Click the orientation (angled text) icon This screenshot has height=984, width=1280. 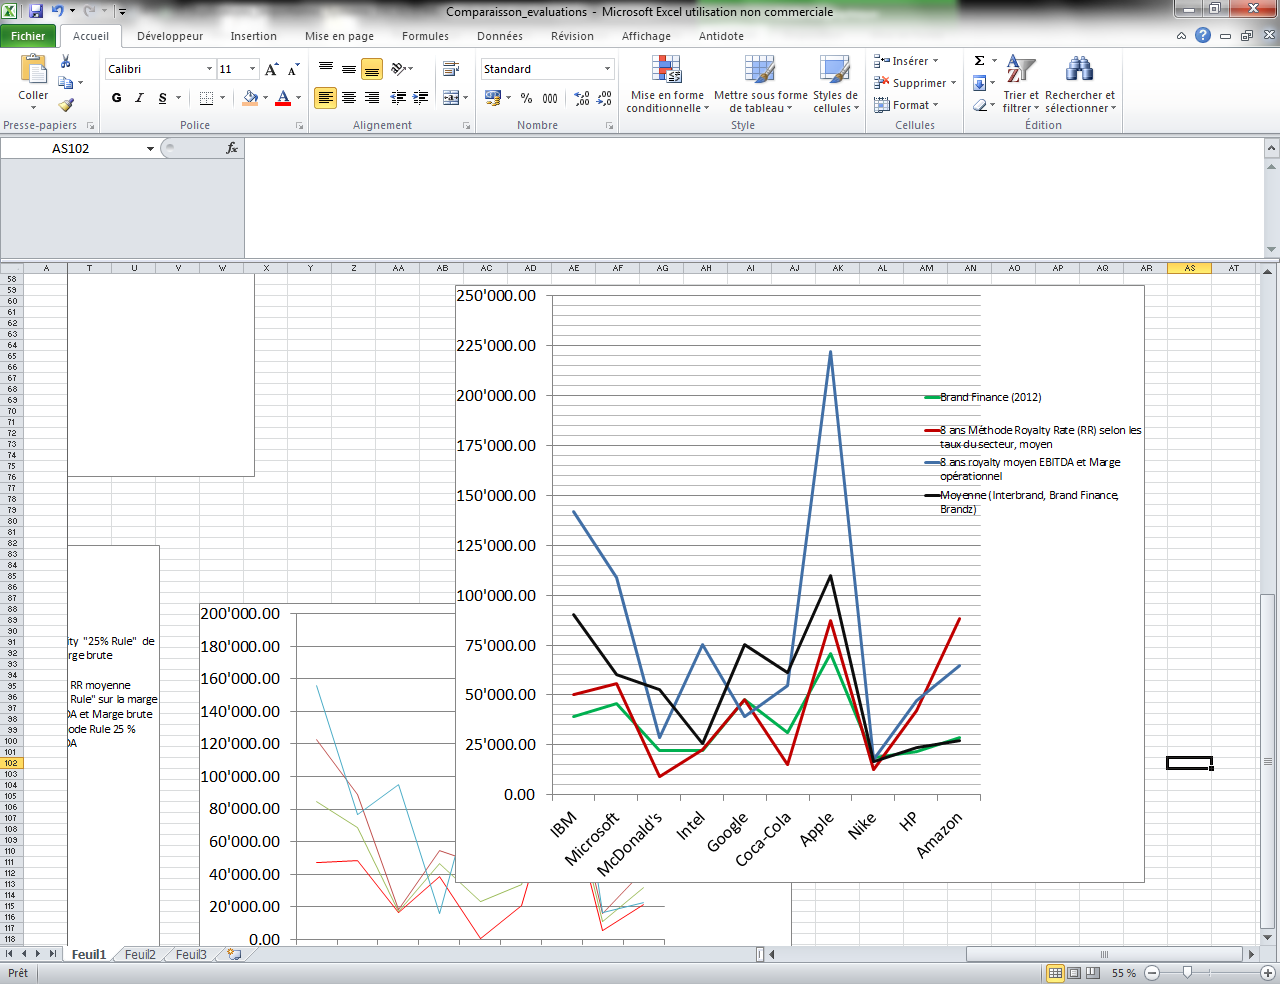point(398,69)
